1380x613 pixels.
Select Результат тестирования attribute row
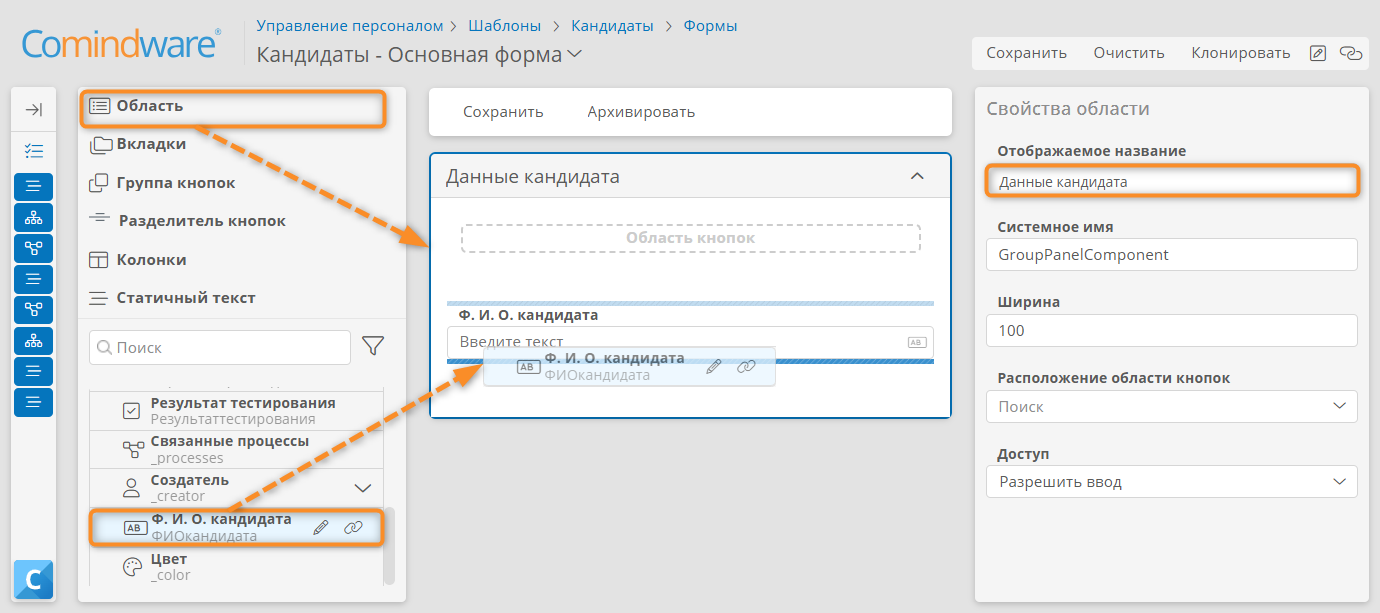click(236, 410)
